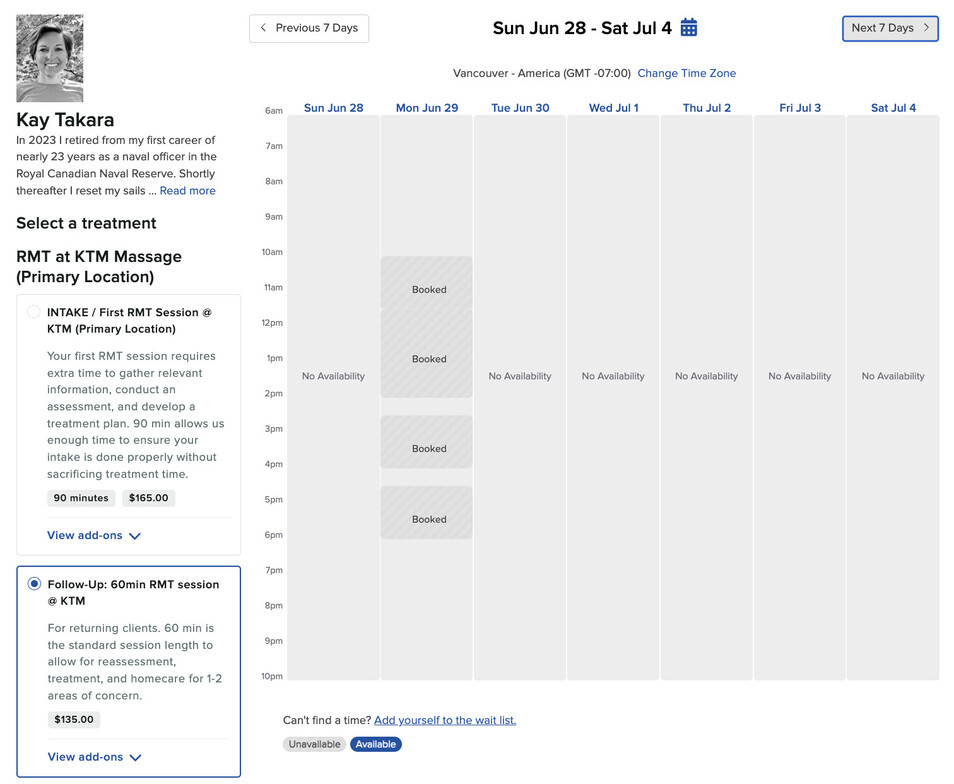Click Read more in Kay's bio
Image resolution: width=954 pixels, height=784 pixels.
pyautogui.click(x=187, y=190)
